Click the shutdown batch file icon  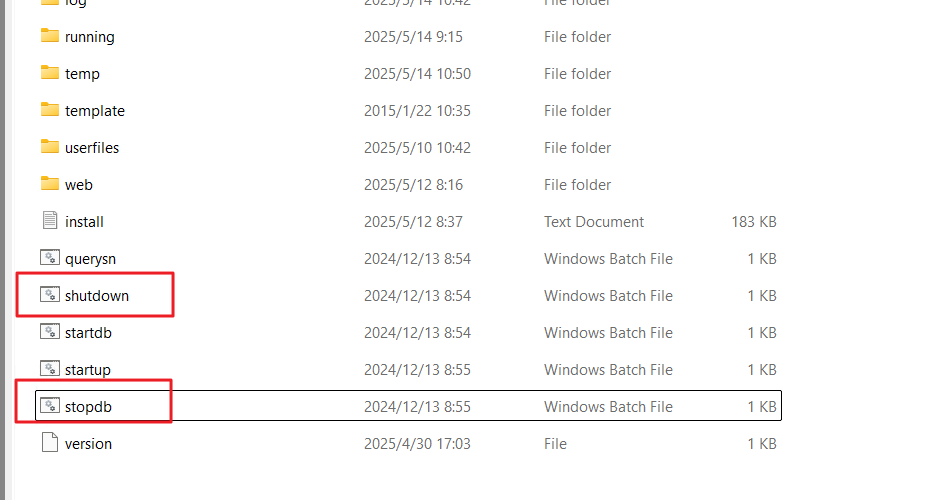pos(49,294)
